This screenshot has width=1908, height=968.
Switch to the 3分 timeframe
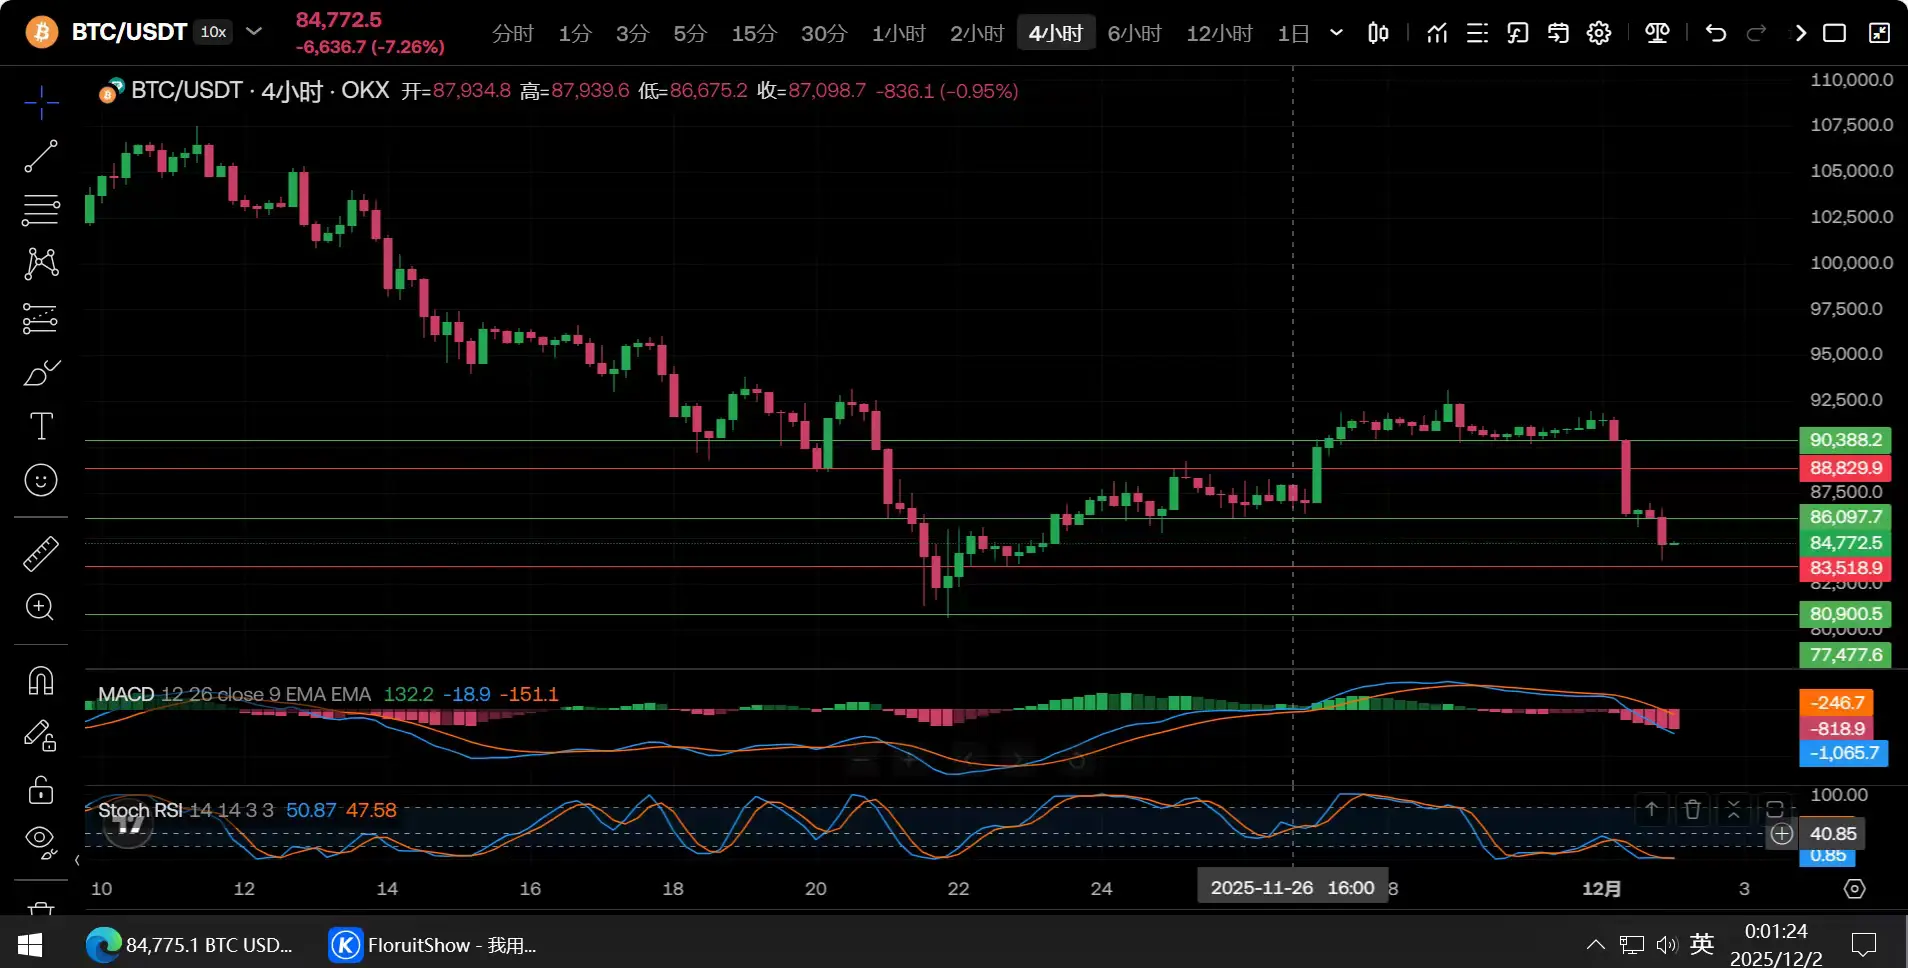632,33
